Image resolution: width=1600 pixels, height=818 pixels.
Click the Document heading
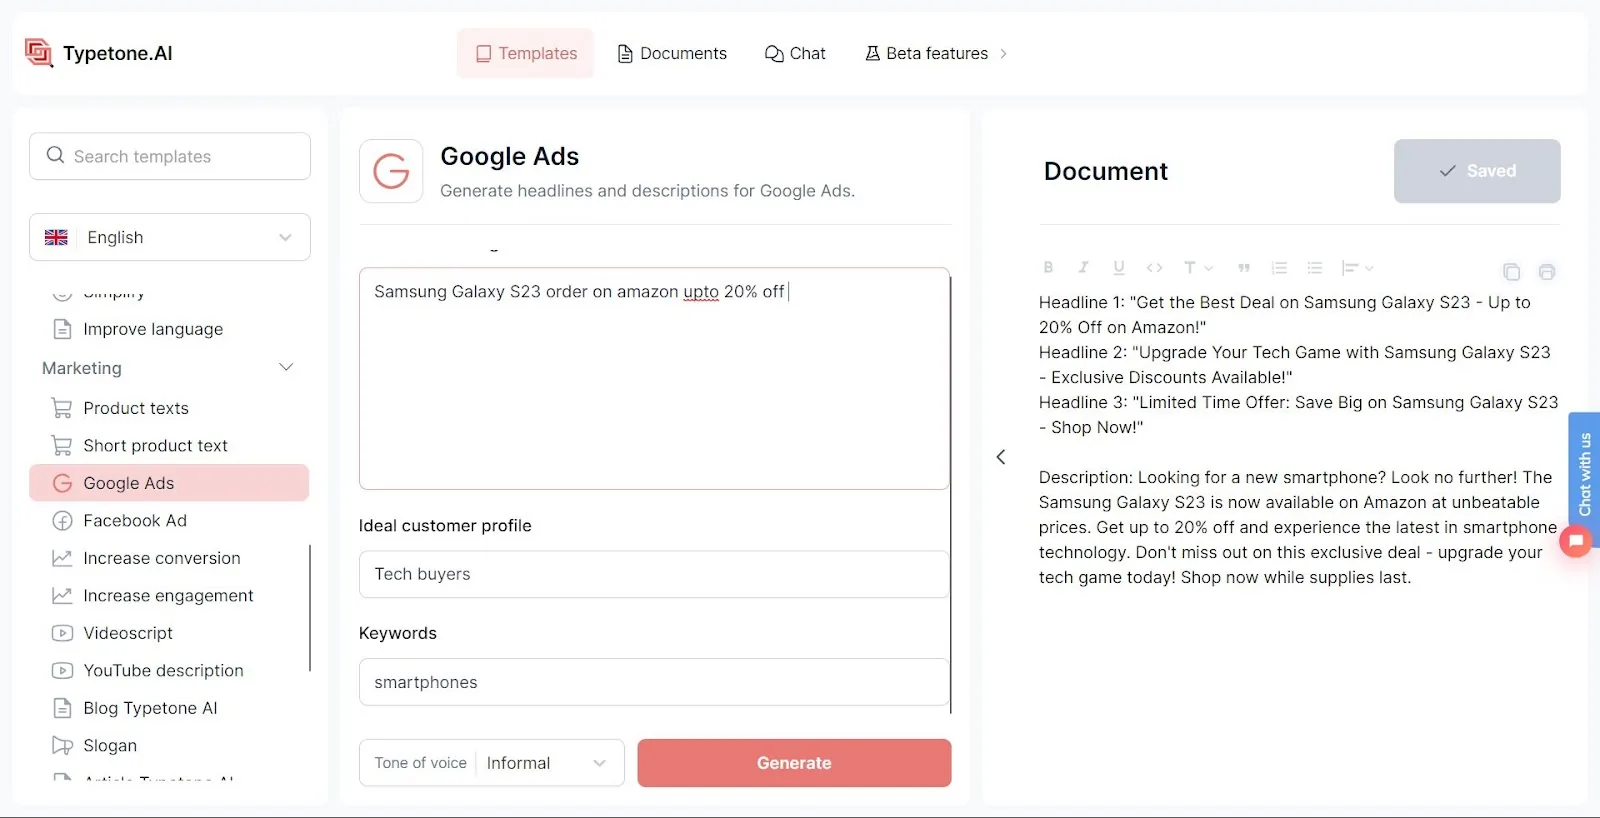(x=1105, y=171)
